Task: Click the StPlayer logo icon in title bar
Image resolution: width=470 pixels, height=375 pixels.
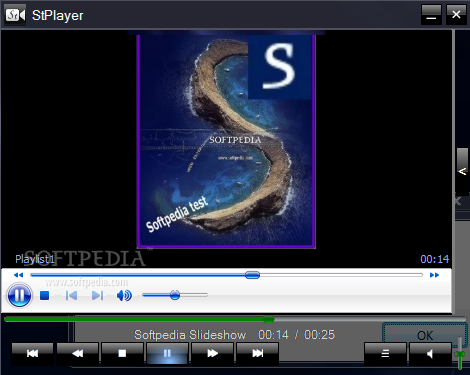Action: 15,15
